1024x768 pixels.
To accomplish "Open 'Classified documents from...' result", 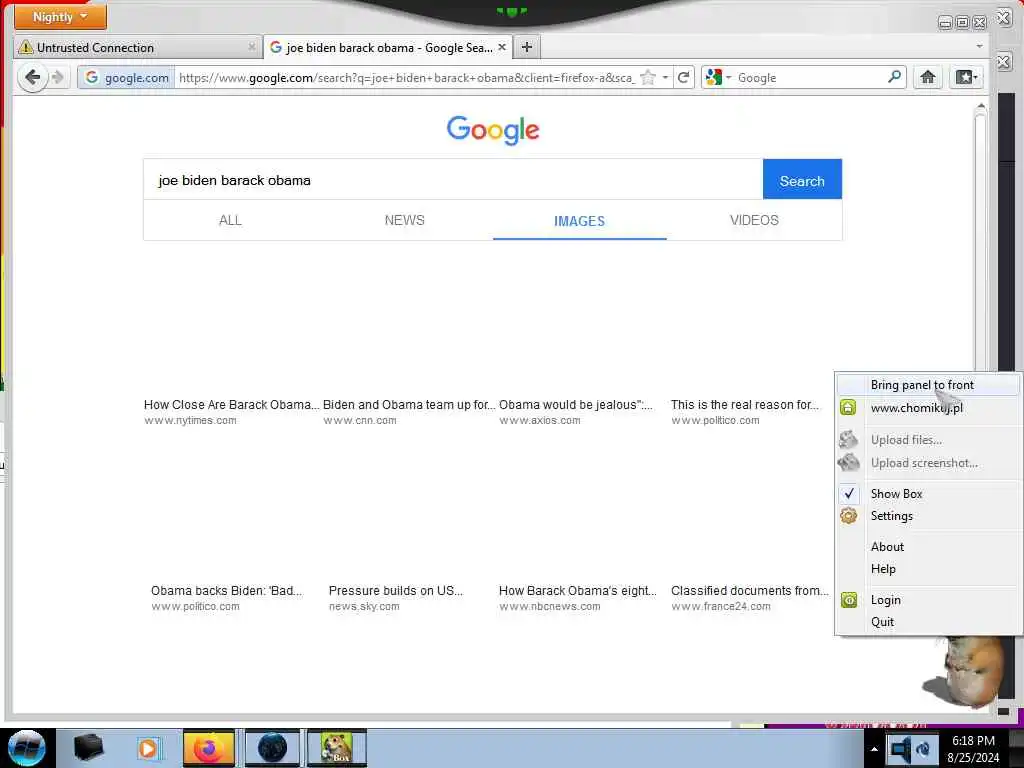I will click(x=750, y=590).
